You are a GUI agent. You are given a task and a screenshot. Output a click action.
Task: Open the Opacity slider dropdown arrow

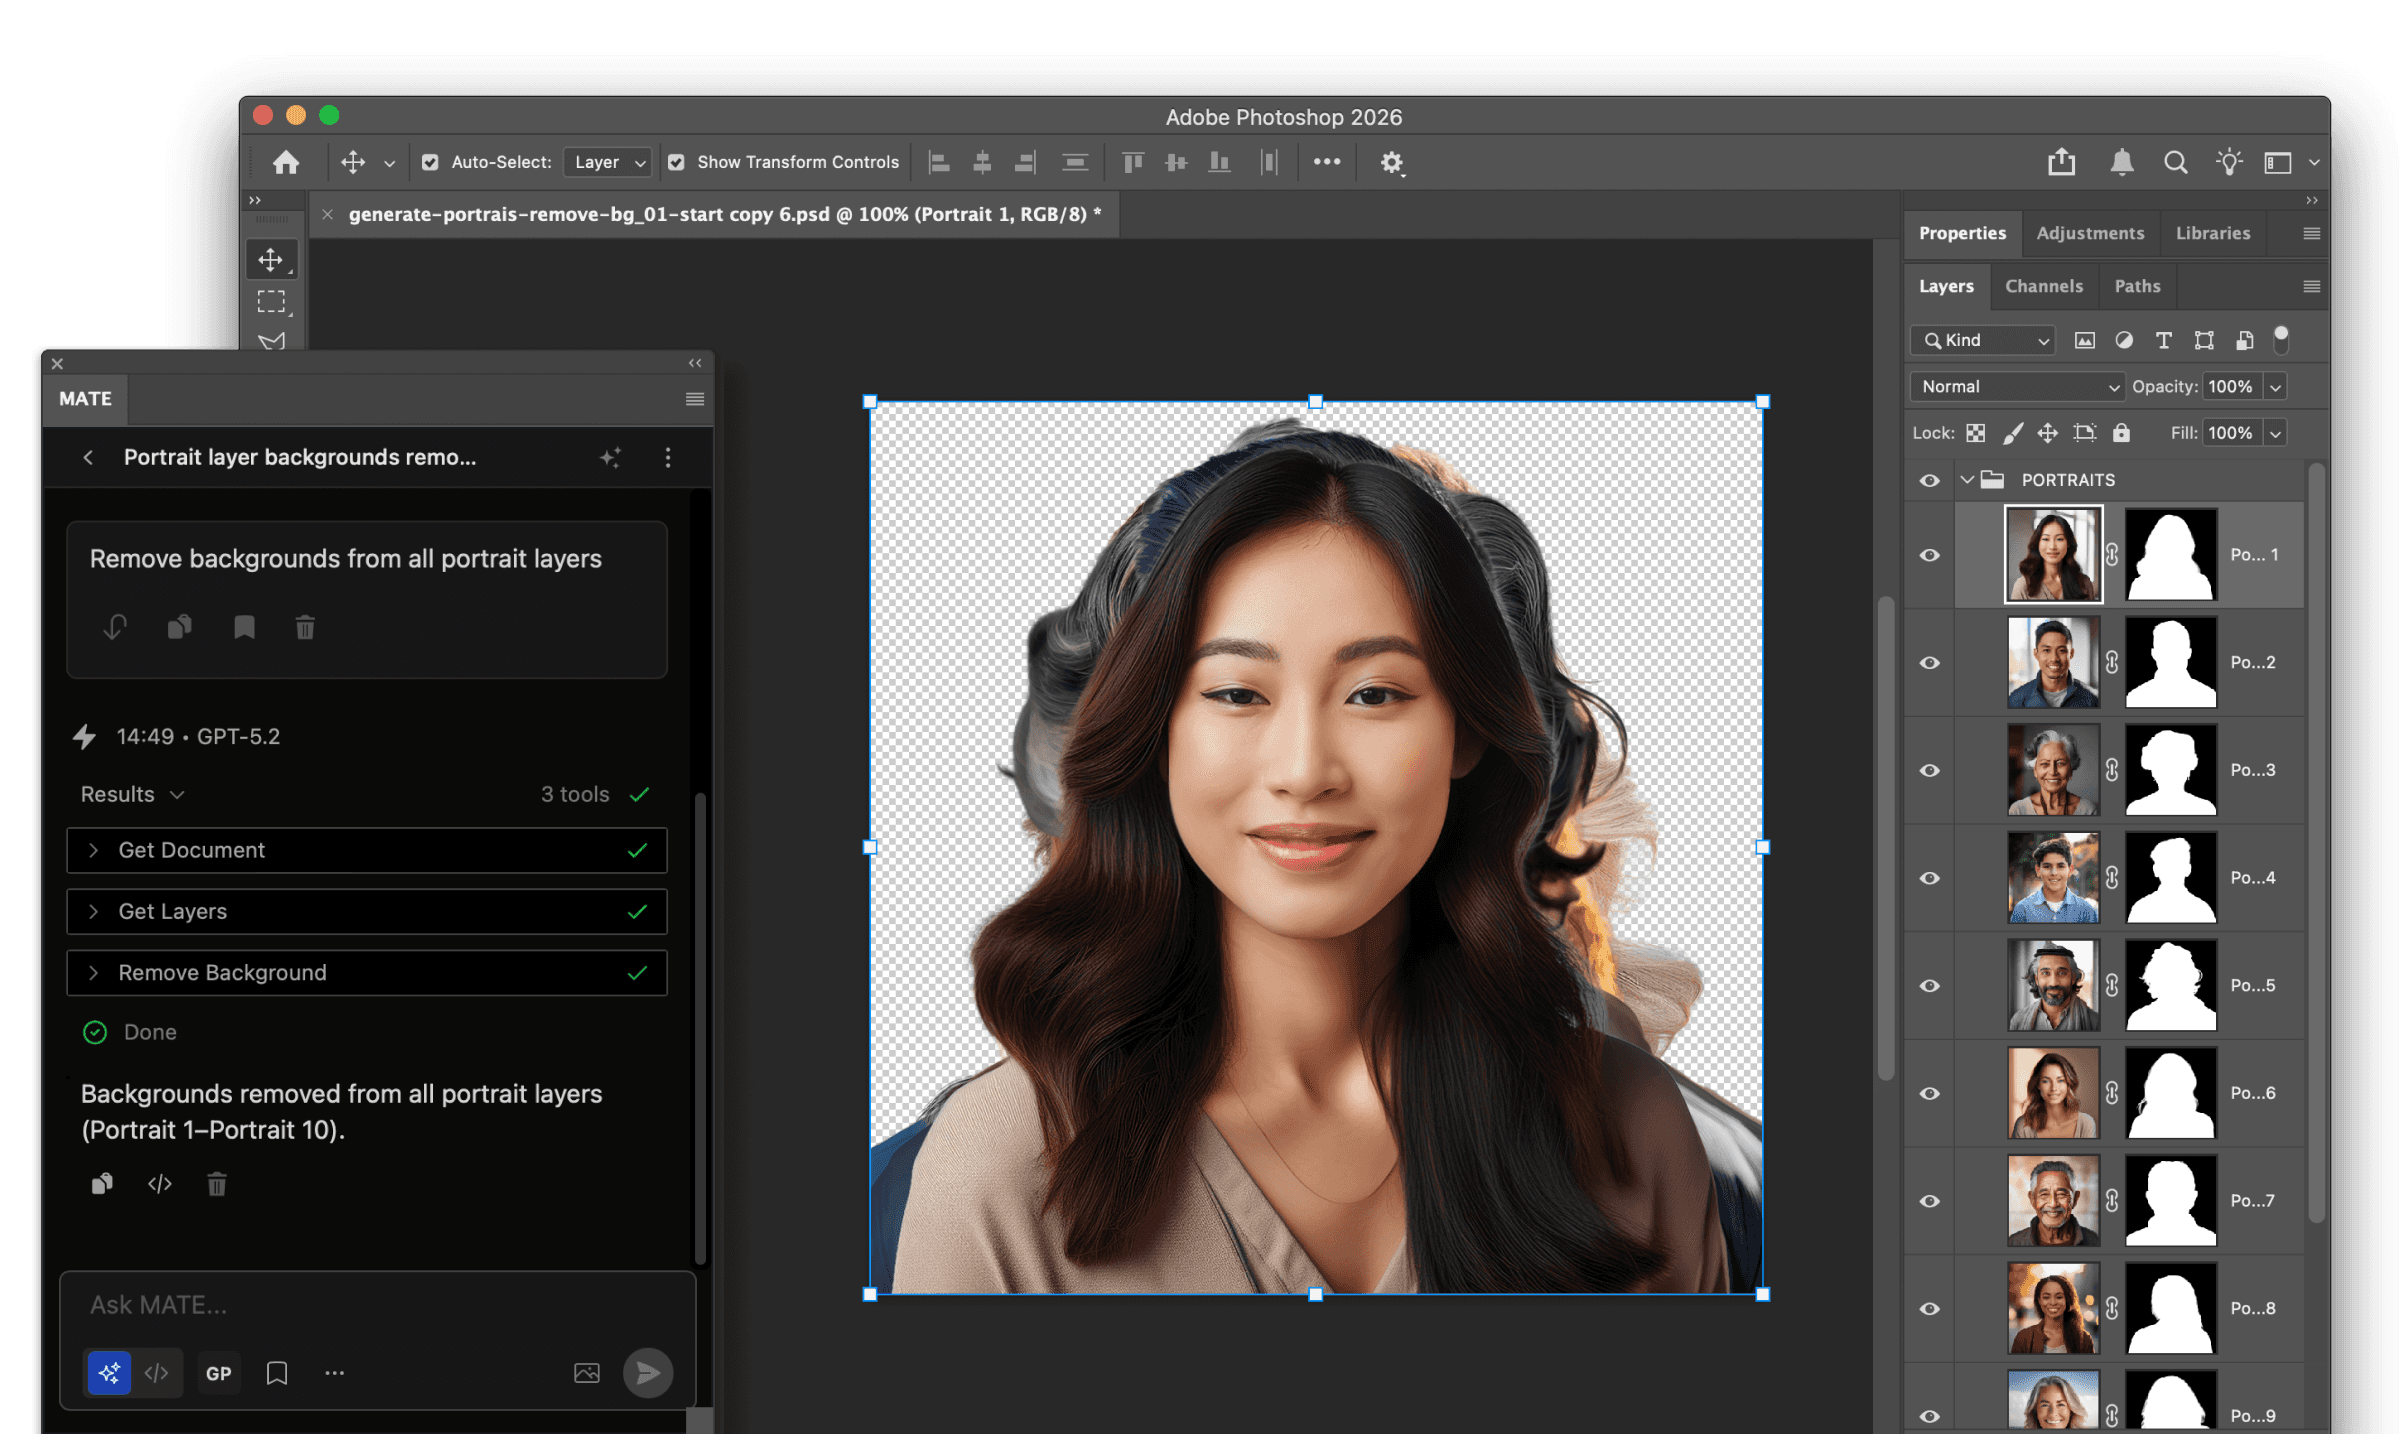click(x=2276, y=387)
